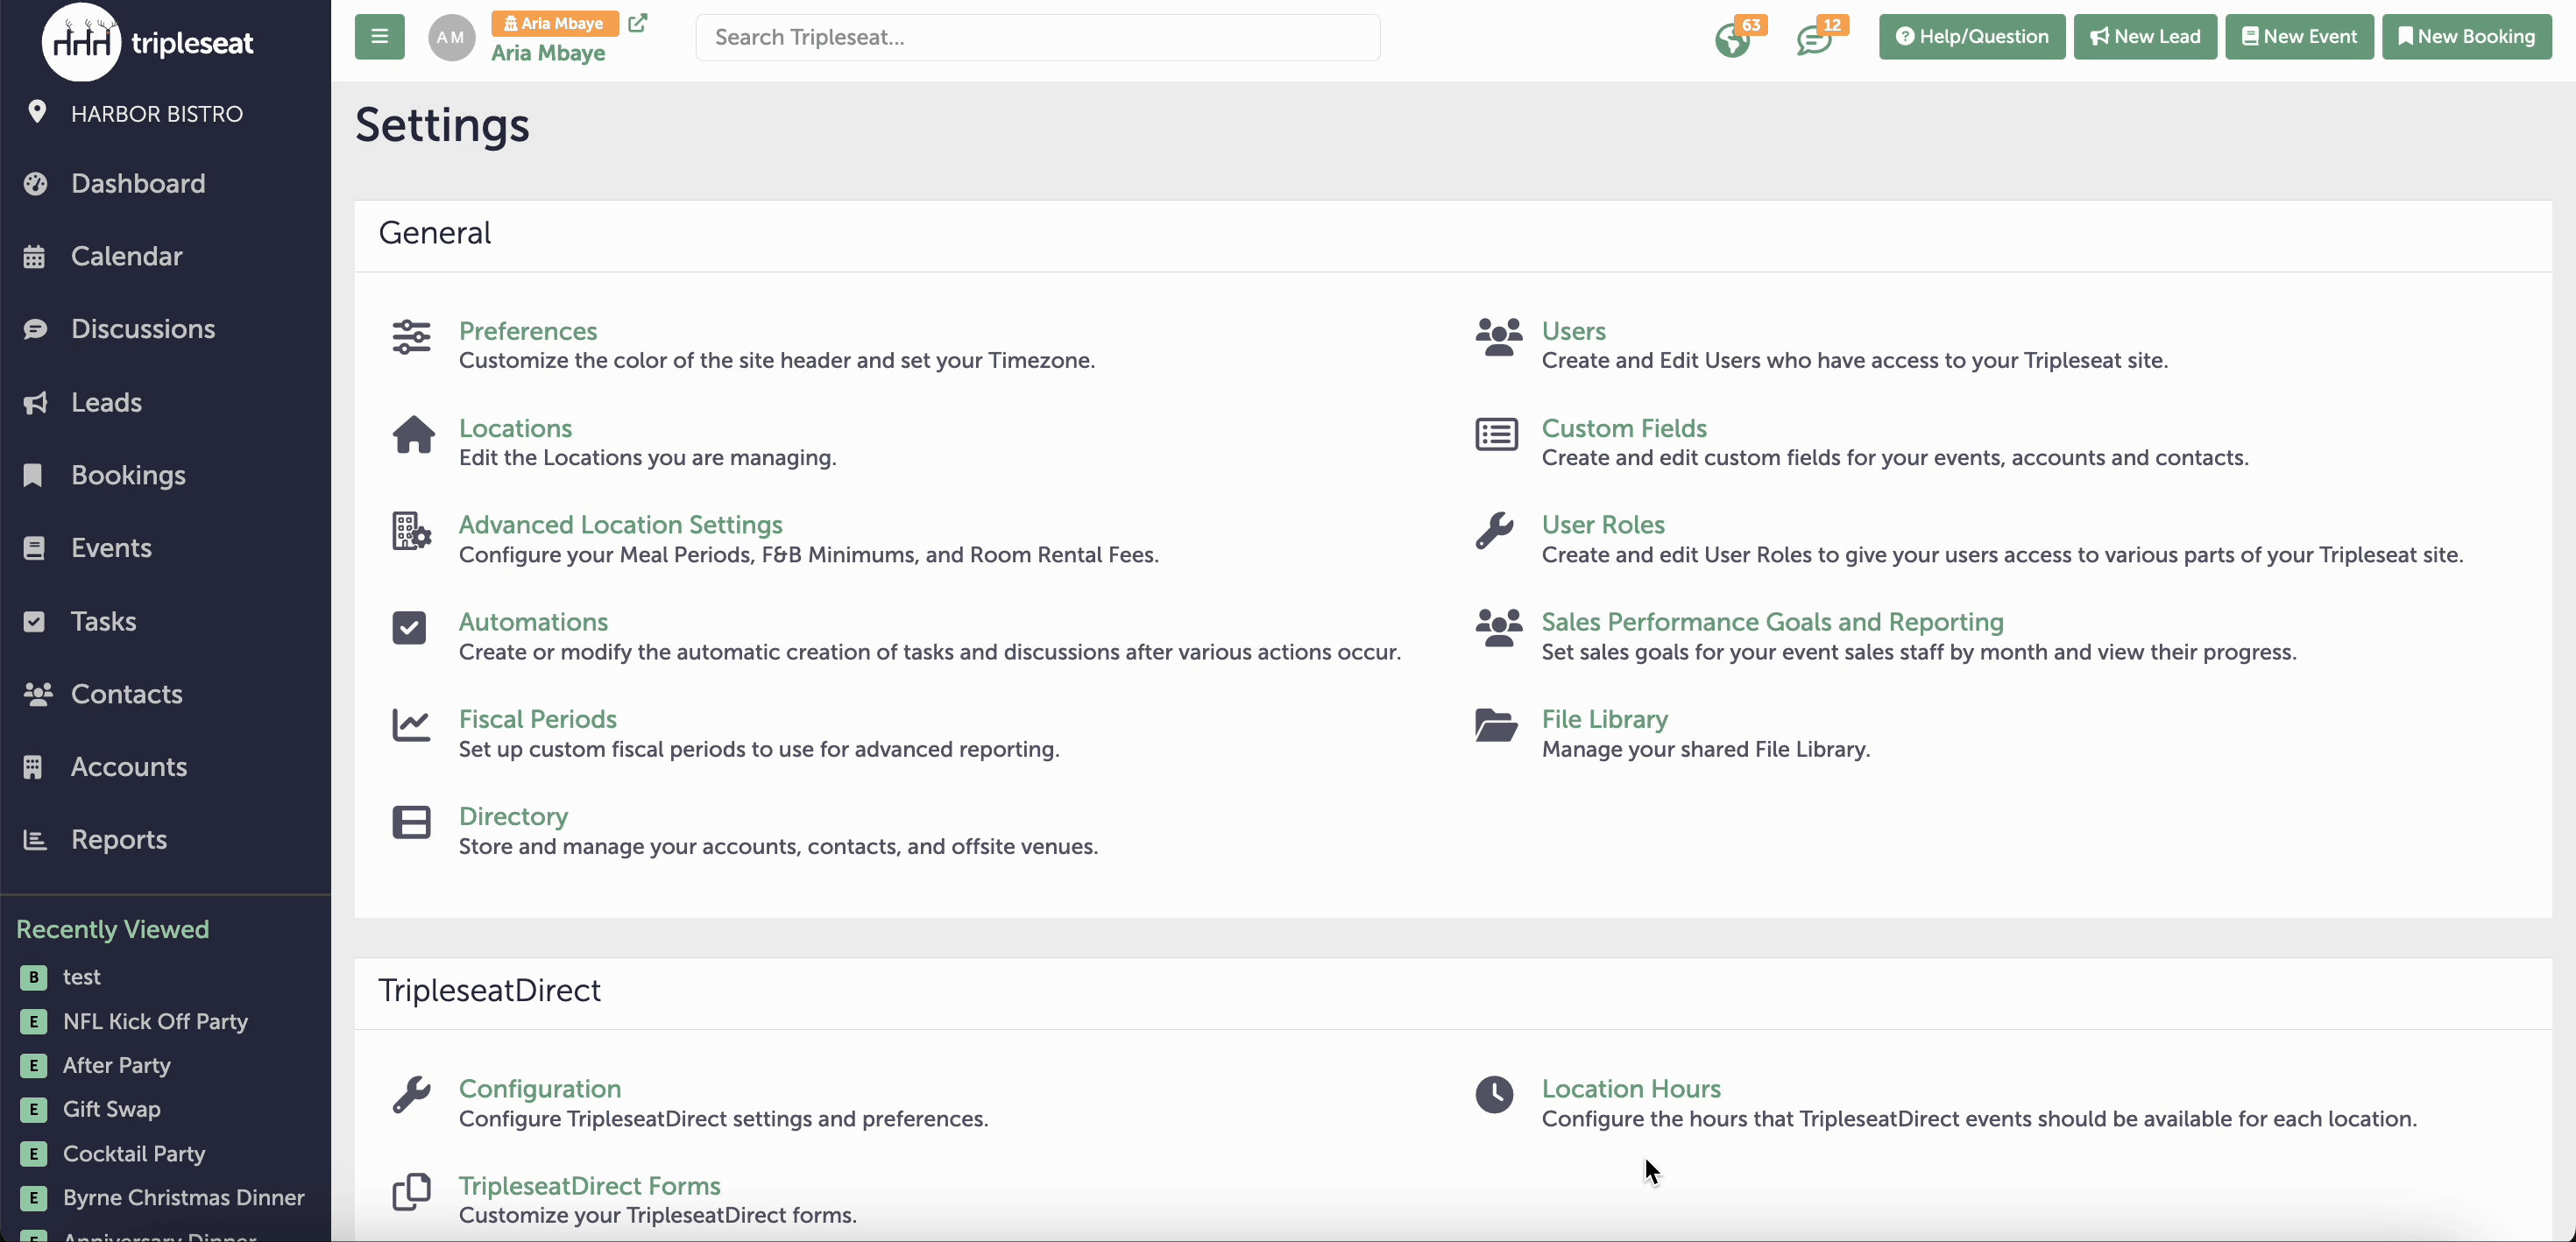
Task: Open the Fiscal Periods link
Action: tap(537, 719)
